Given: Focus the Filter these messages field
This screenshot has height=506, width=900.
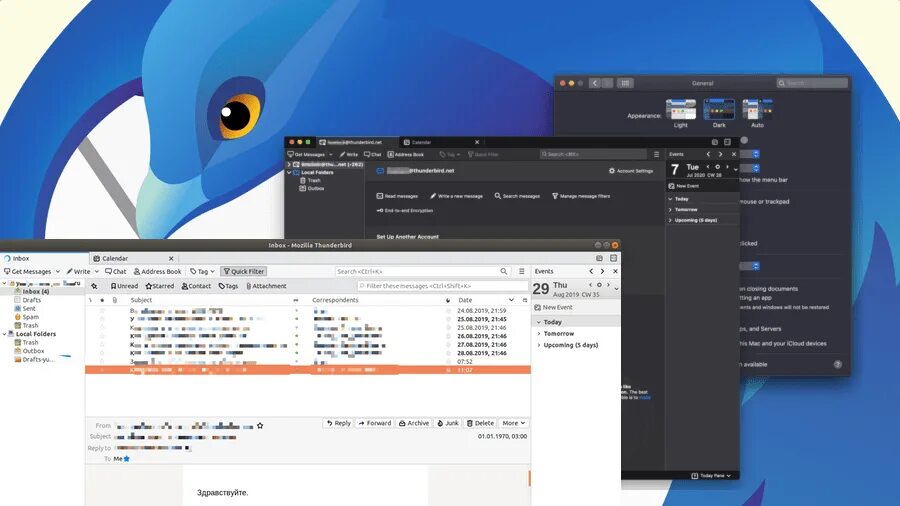Looking at the screenshot, I should pyautogui.click(x=442, y=286).
